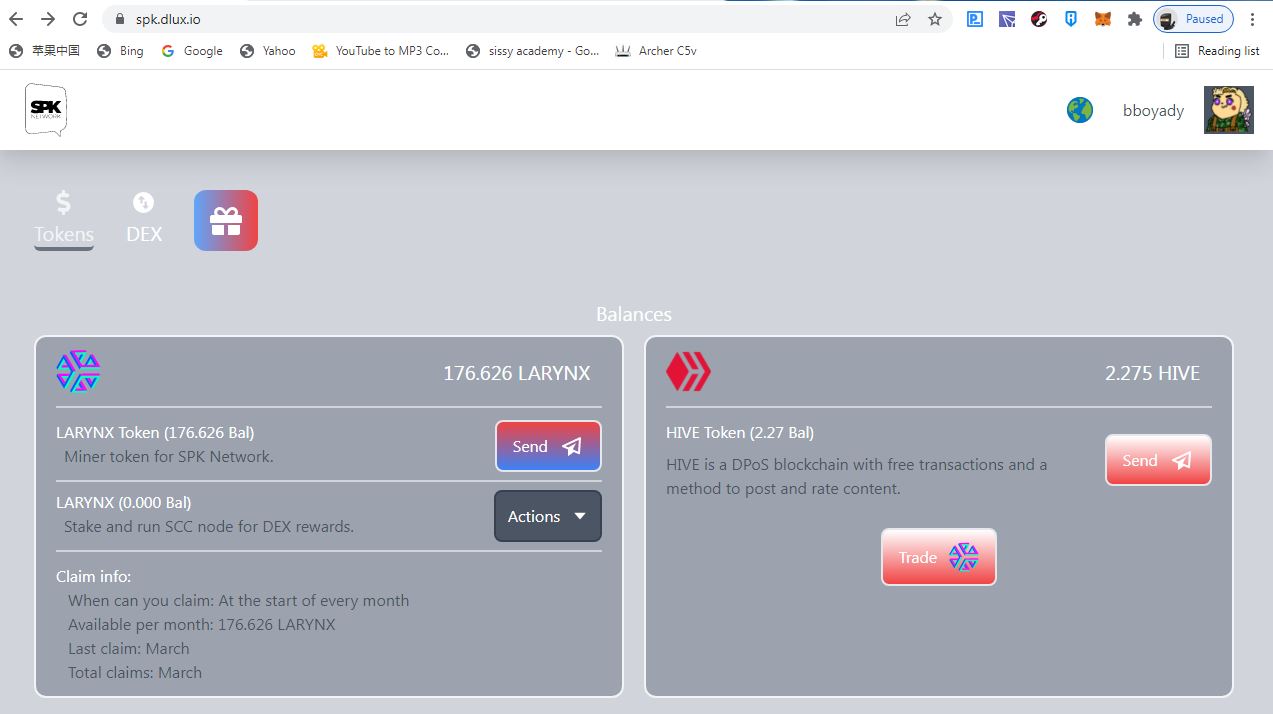Screen dimensions: 1273x714
Task: Open the Bing bookmark
Action: (x=120, y=51)
